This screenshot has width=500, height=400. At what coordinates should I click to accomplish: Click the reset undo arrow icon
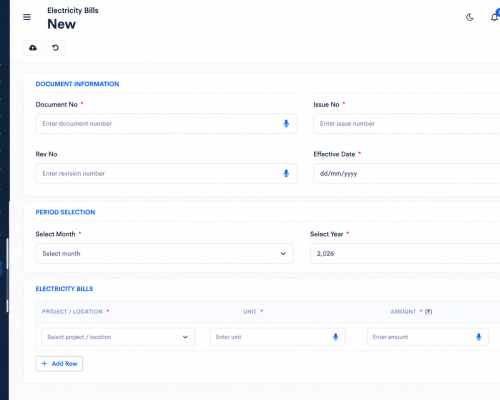coord(55,48)
